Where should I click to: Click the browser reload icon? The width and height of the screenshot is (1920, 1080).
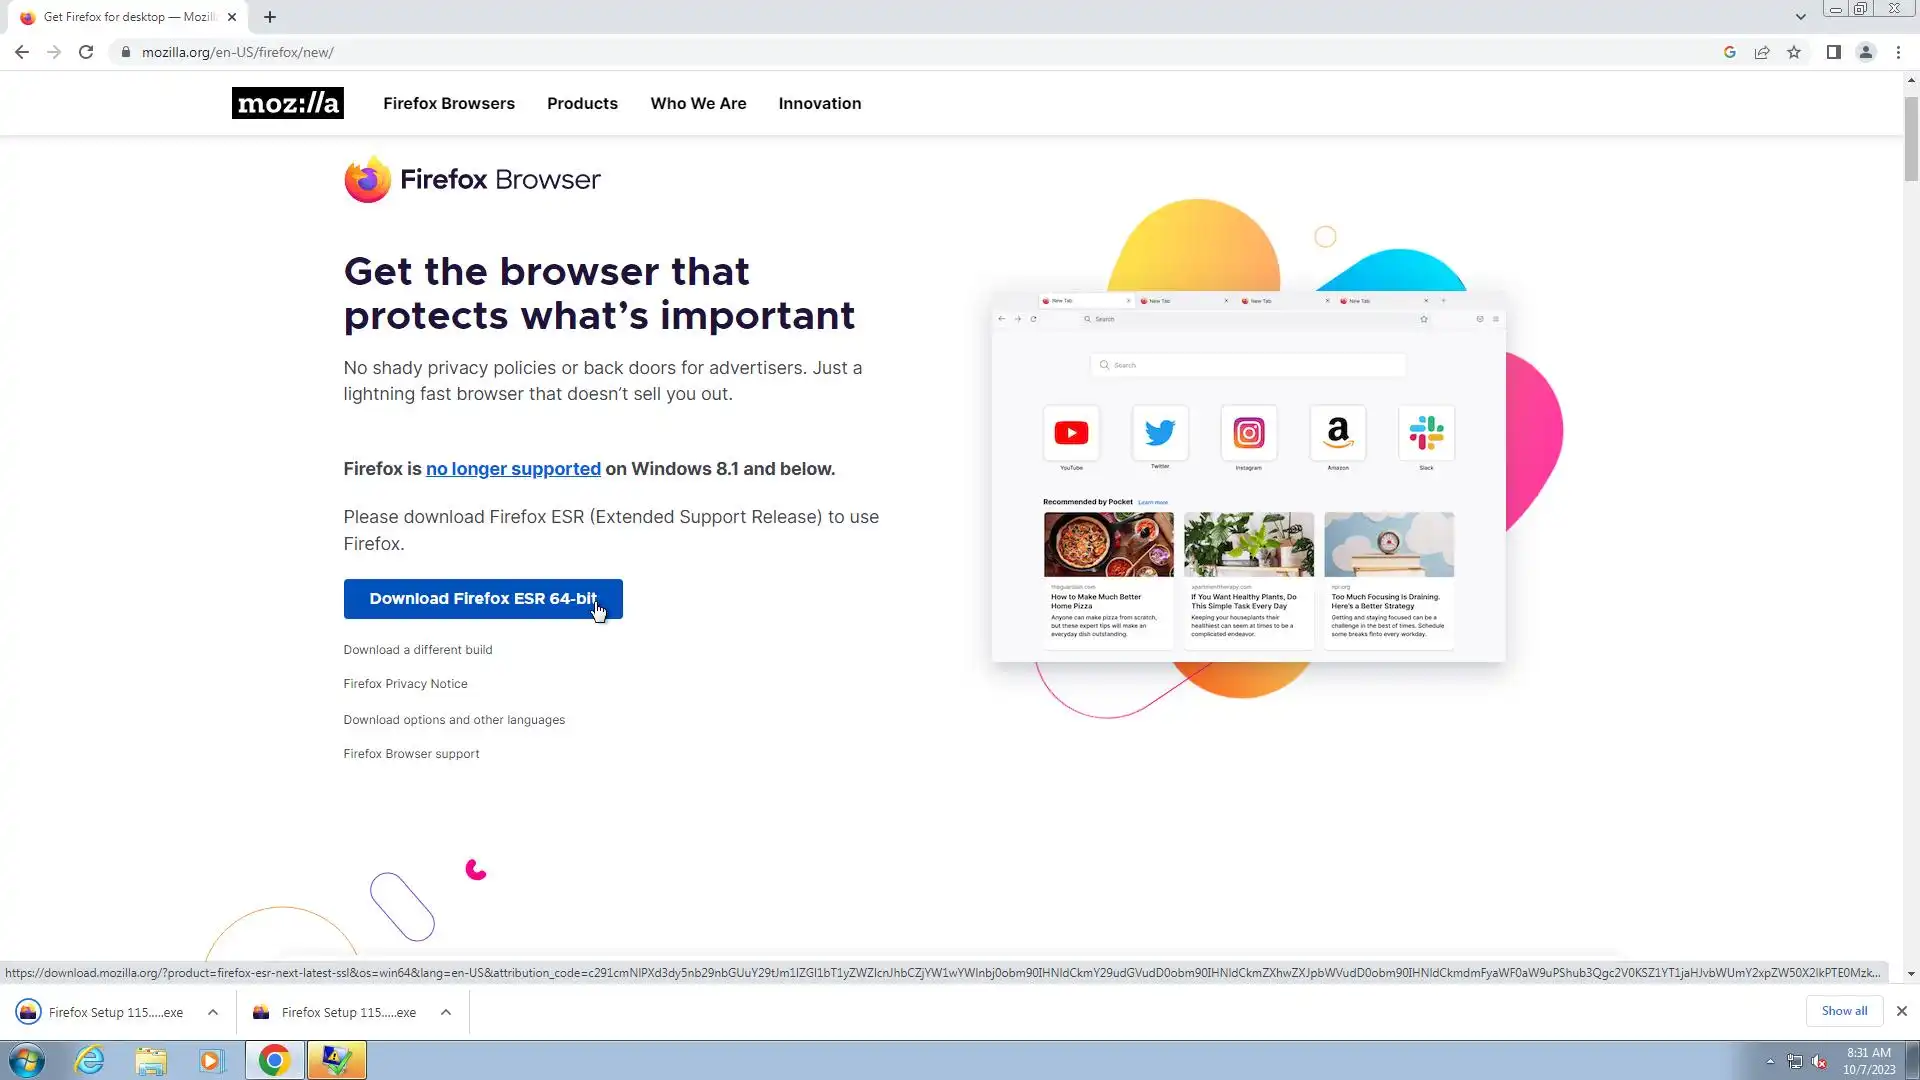tap(86, 52)
